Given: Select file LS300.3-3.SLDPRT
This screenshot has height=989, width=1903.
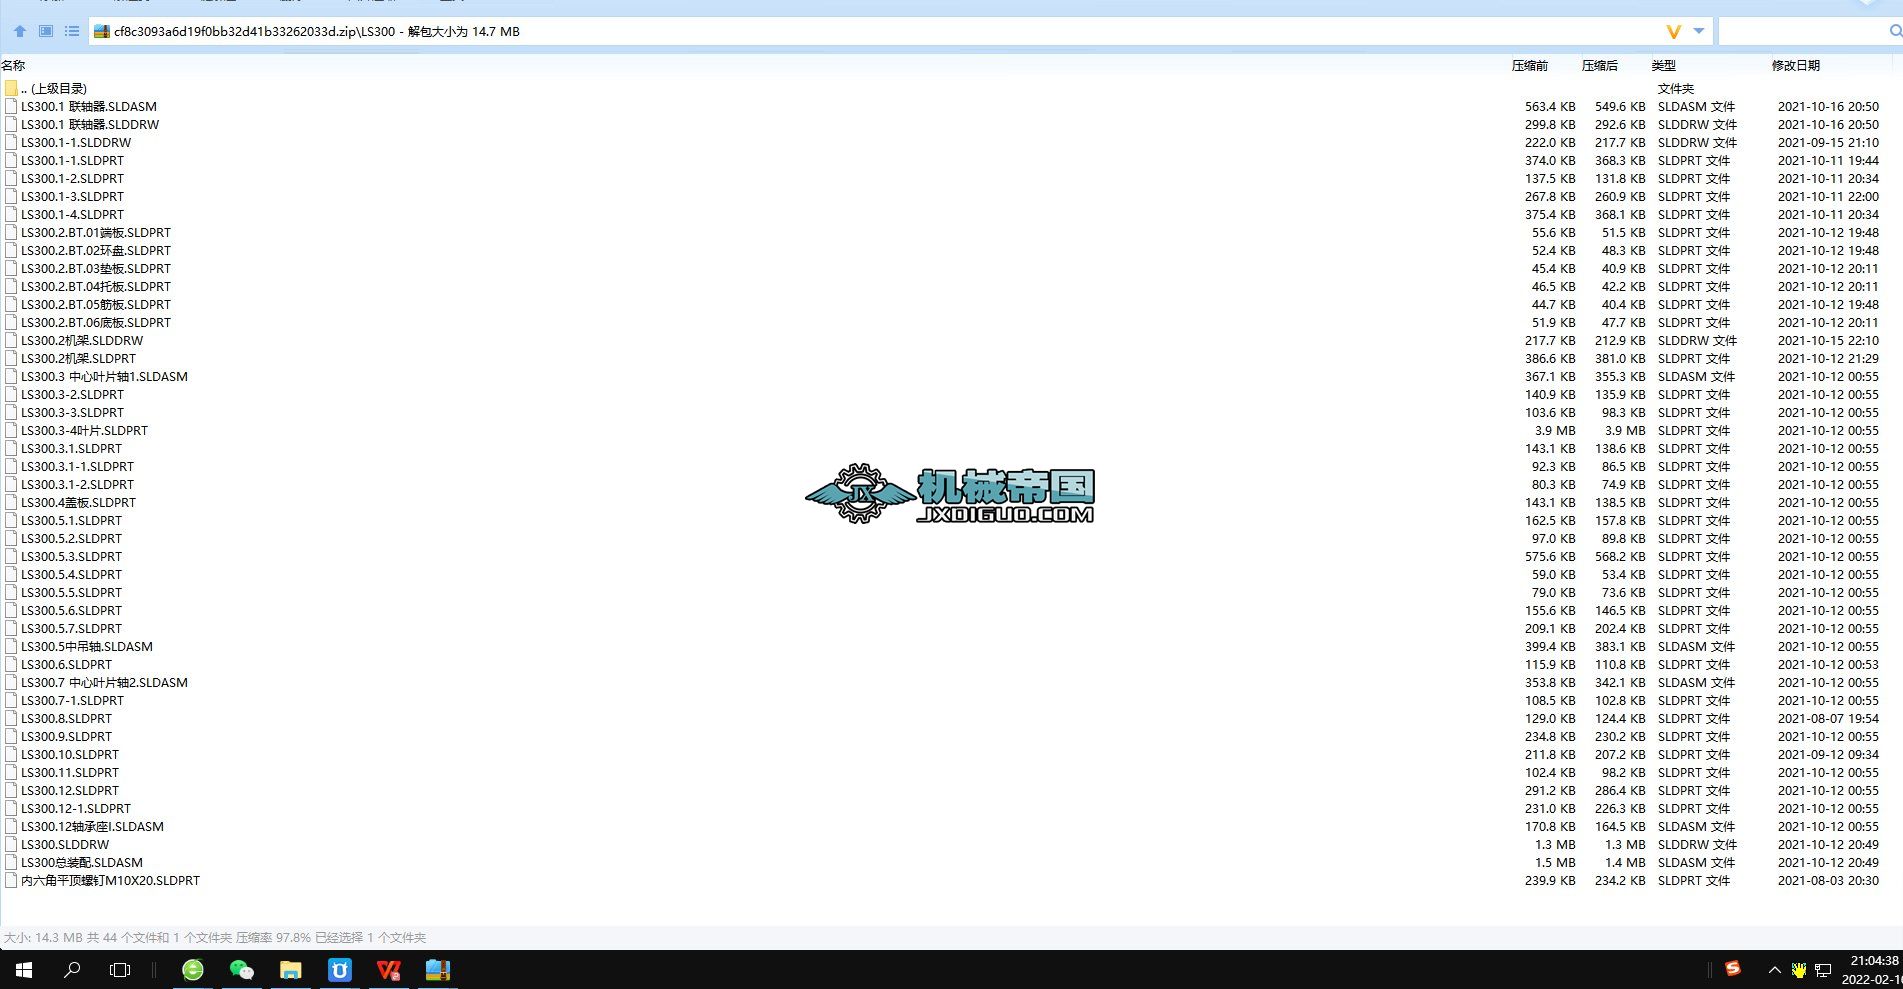Looking at the screenshot, I should (73, 412).
